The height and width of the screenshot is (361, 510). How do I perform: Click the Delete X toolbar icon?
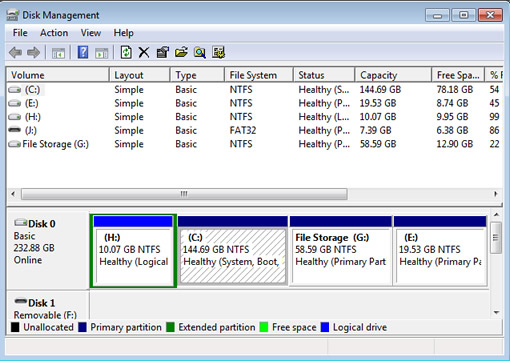[144, 52]
